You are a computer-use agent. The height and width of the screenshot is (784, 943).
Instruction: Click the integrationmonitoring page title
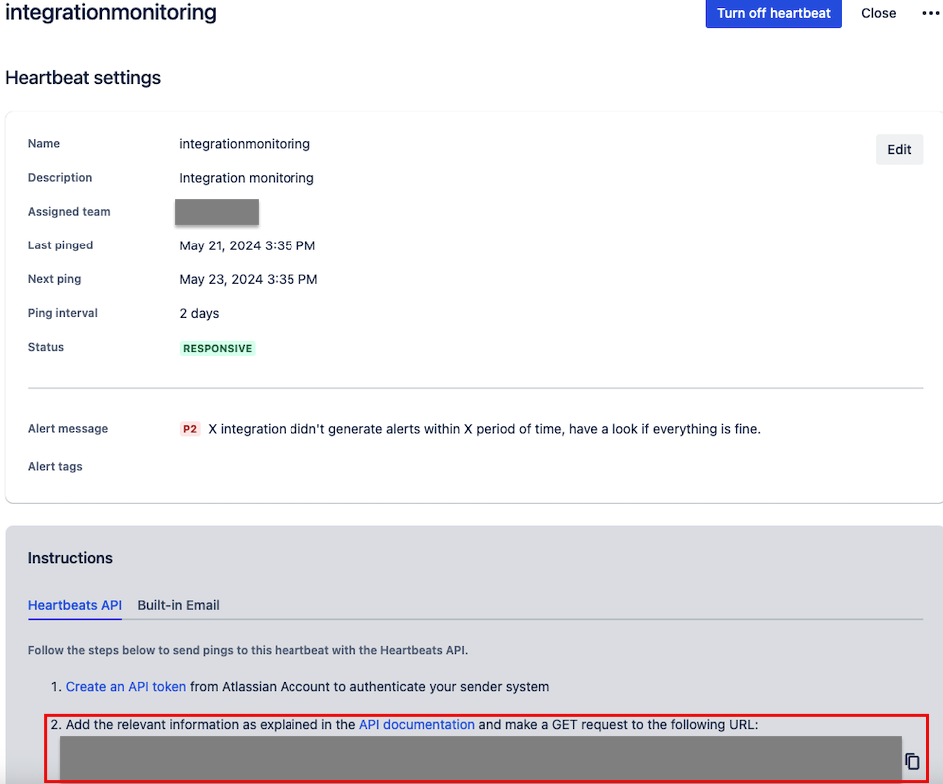point(111,13)
